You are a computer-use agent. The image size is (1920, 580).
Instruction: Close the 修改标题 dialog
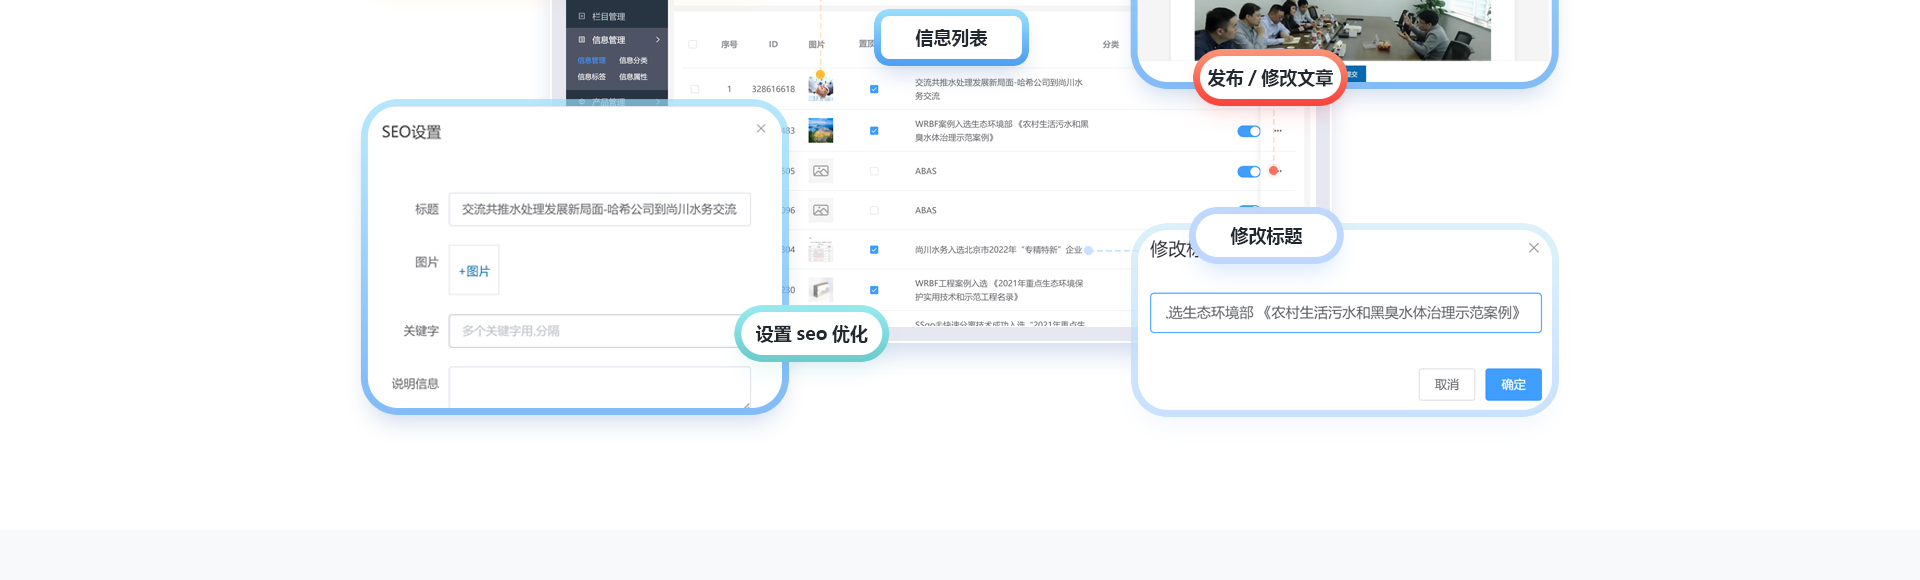(1534, 248)
